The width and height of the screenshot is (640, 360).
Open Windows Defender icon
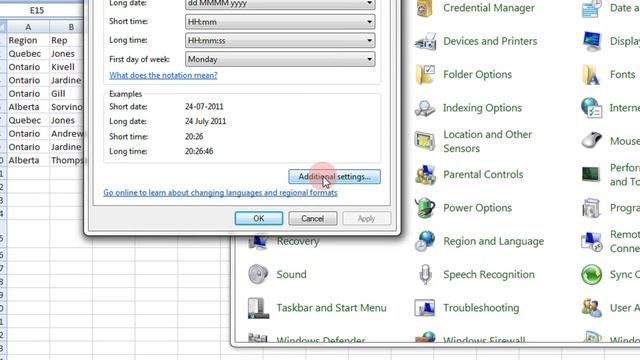tap(258, 339)
